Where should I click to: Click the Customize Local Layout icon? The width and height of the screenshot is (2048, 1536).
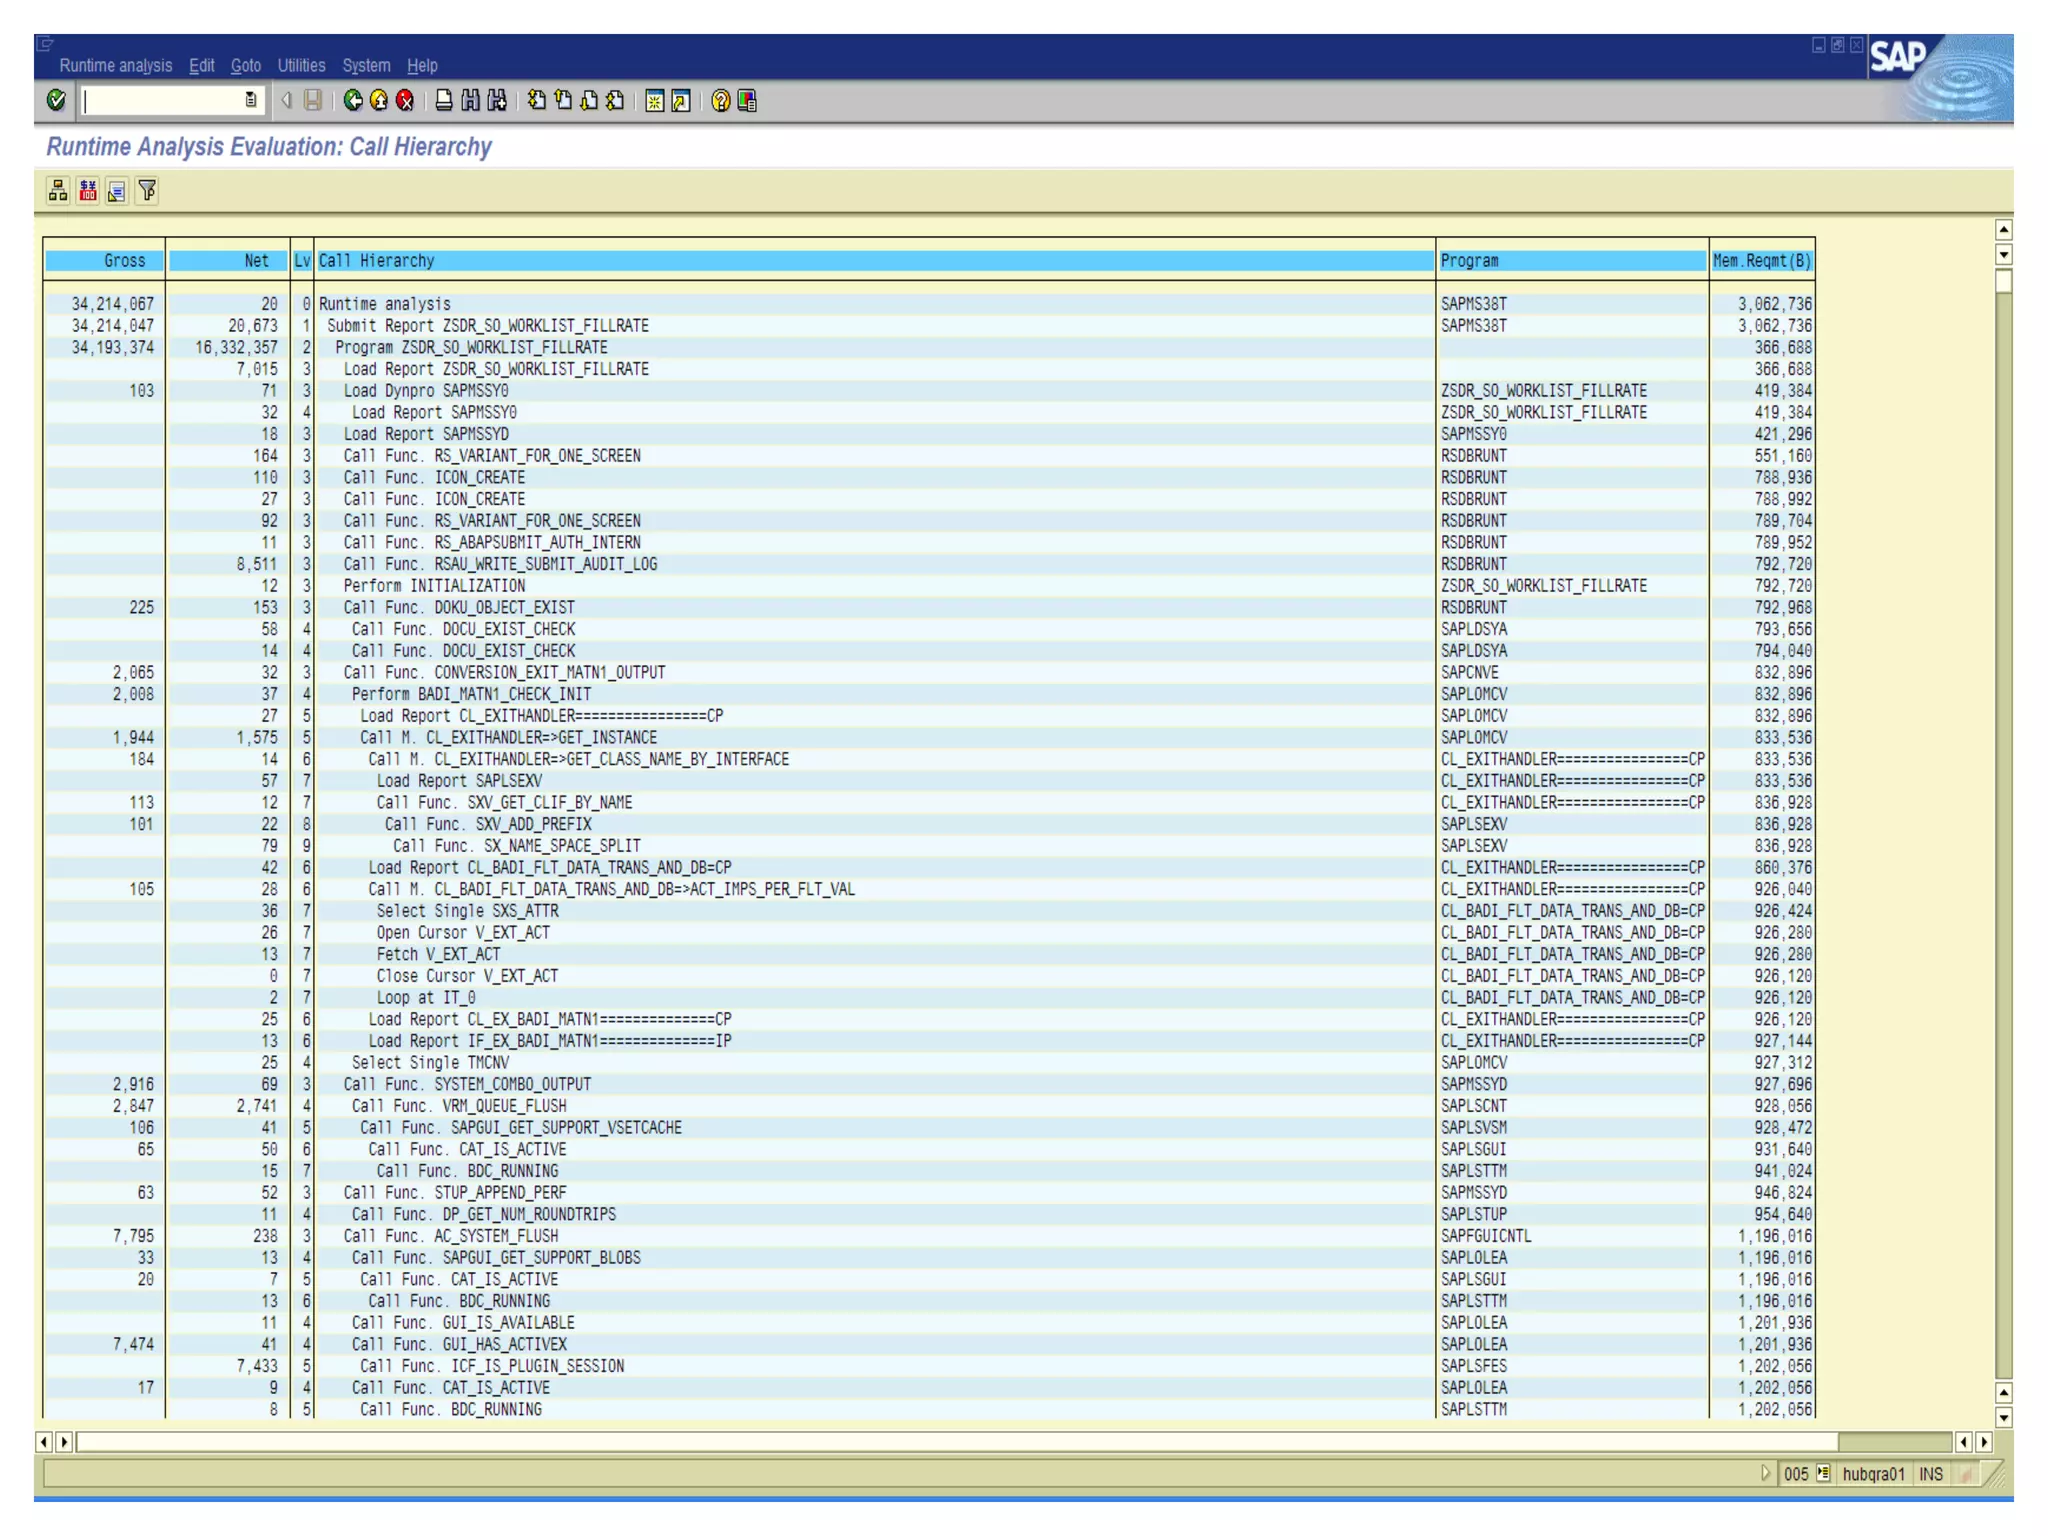(747, 101)
